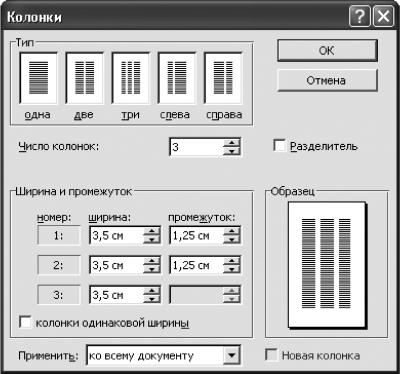This screenshot has height=374, width=400.
Task: Select the 'одна' single-column preset icon
Action: [x=38, y=78]
